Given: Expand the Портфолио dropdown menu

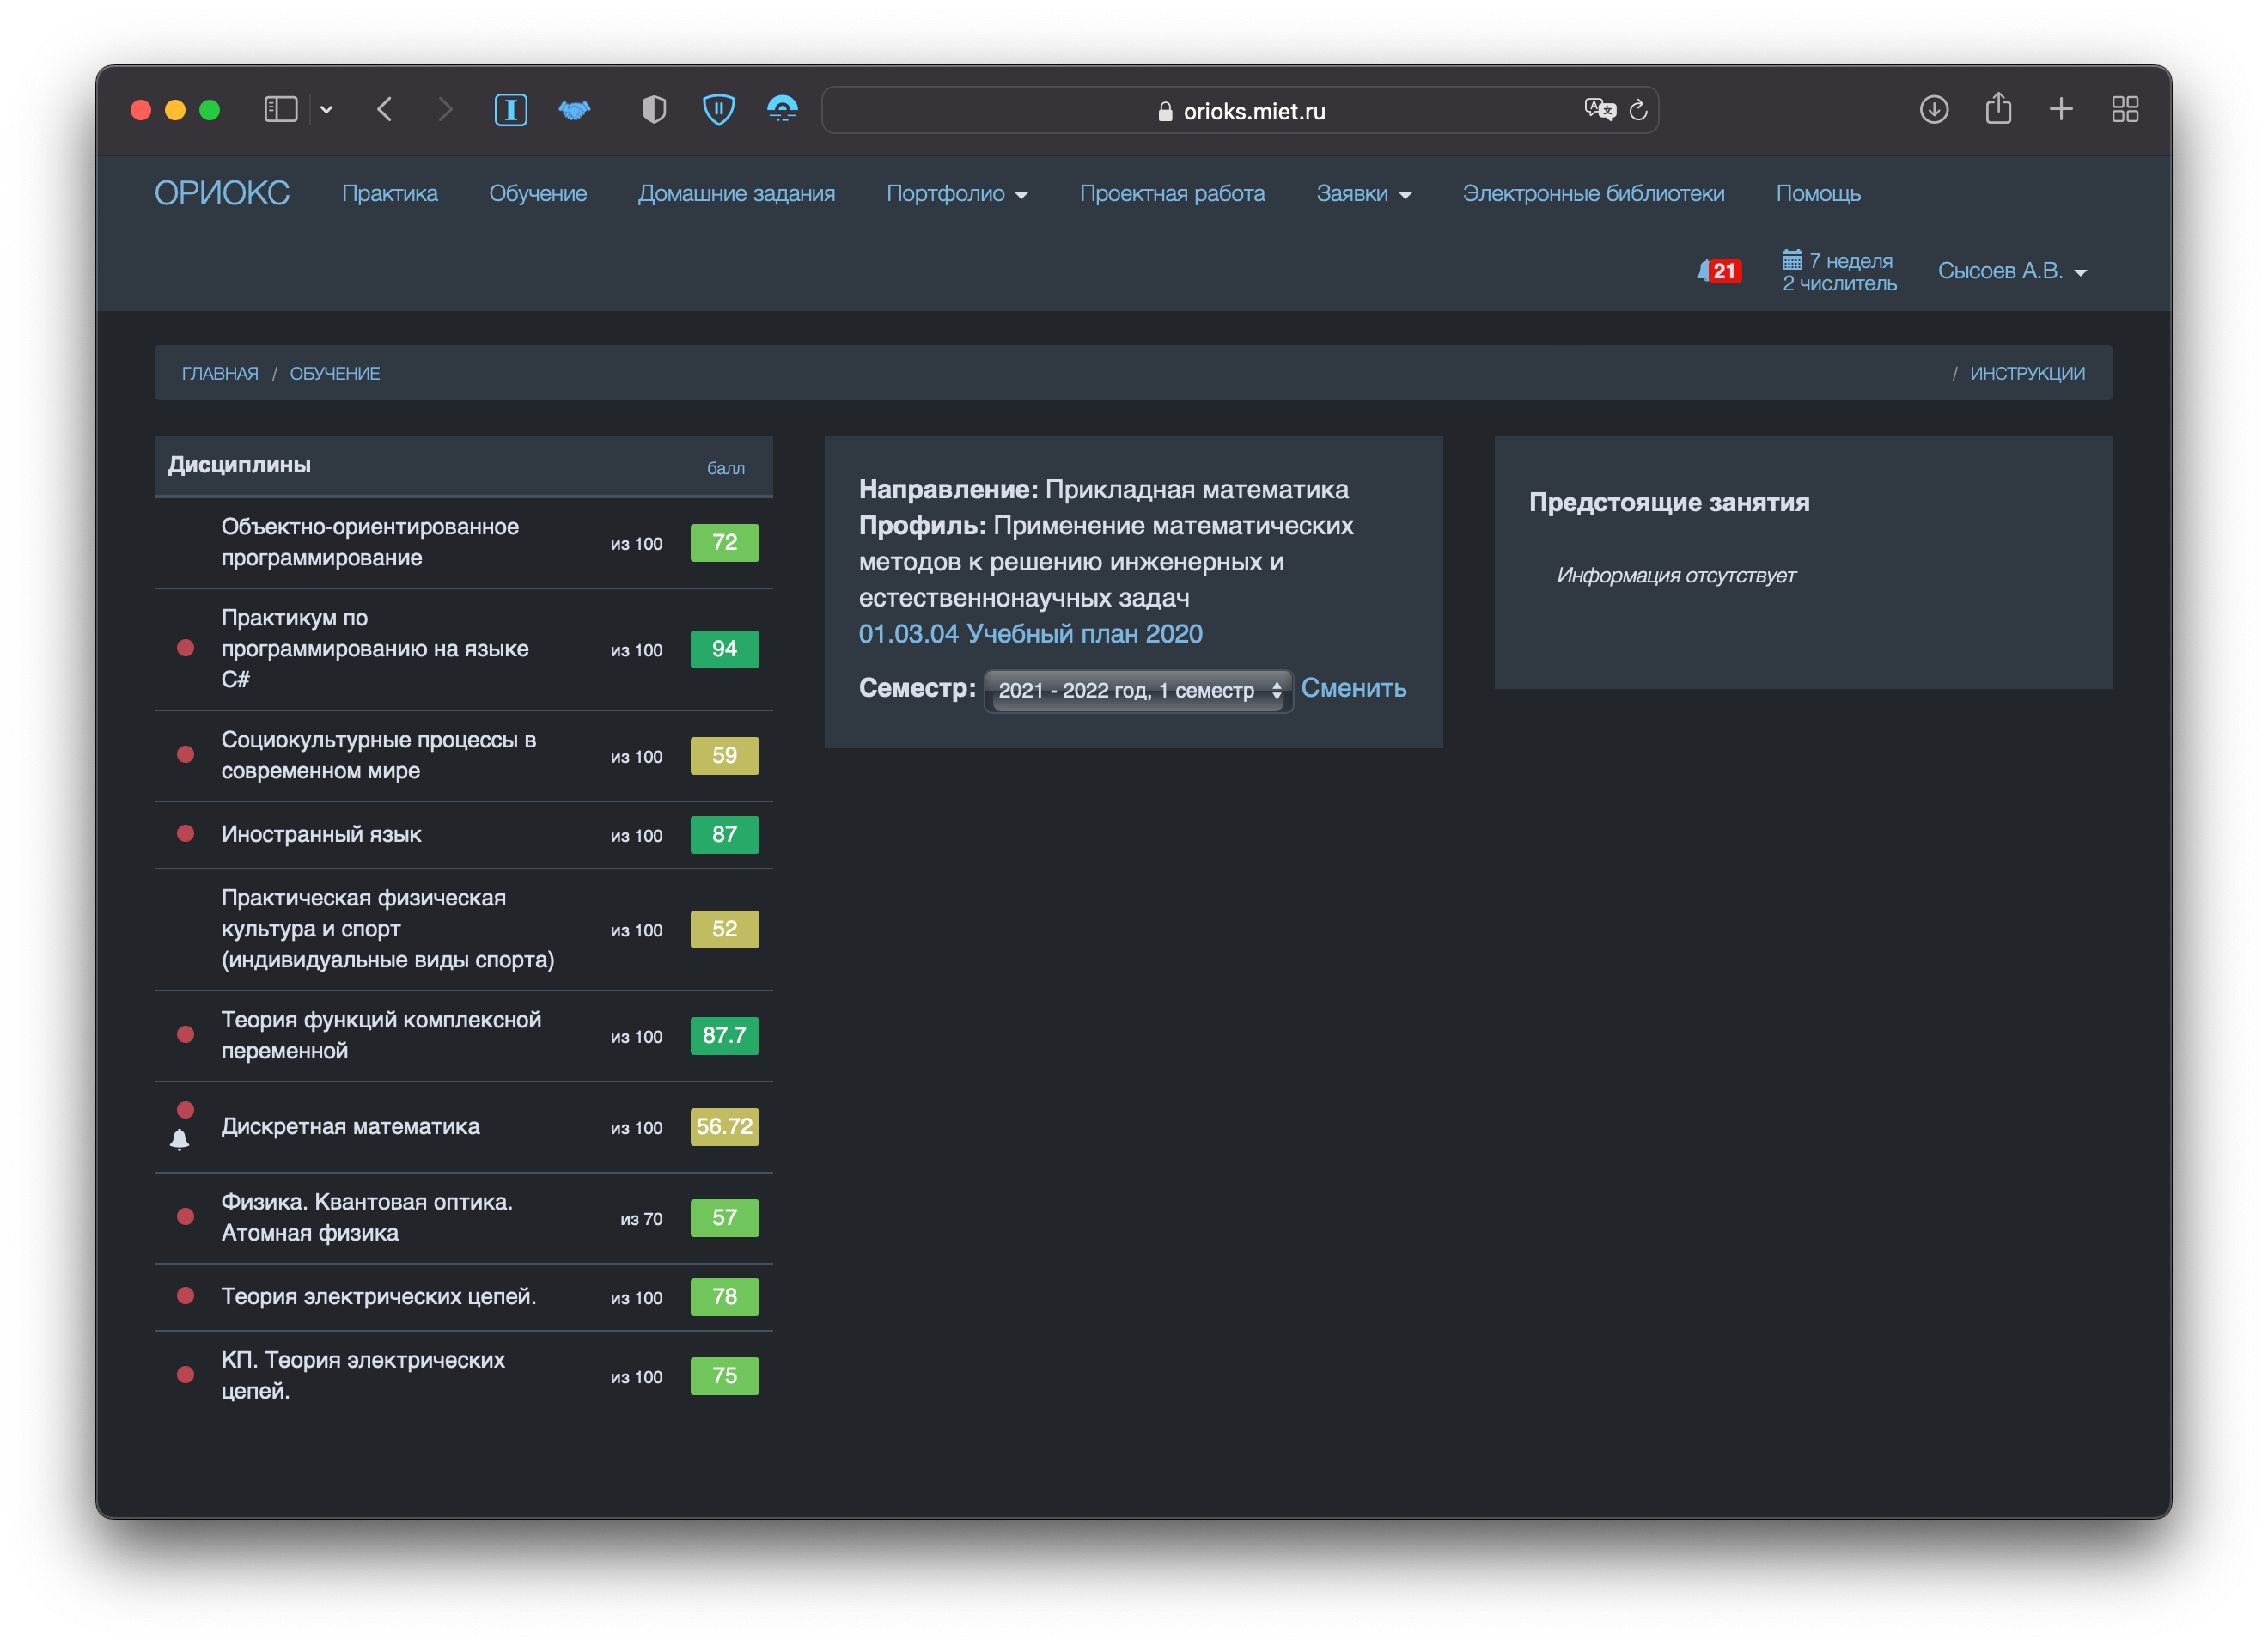Looking at the screenshot, I should point(956,194).
